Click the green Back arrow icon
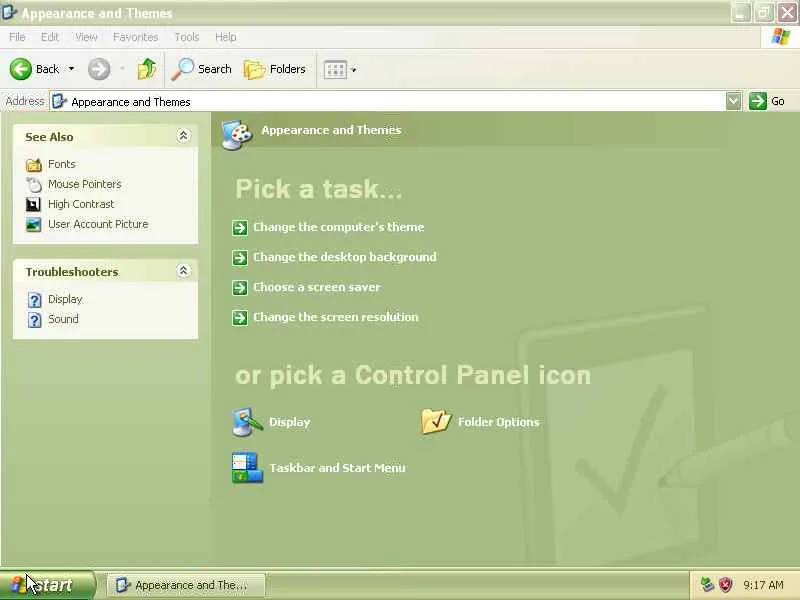Image resolution: width=800 pixels, height=600 pixels. point(20,69)
